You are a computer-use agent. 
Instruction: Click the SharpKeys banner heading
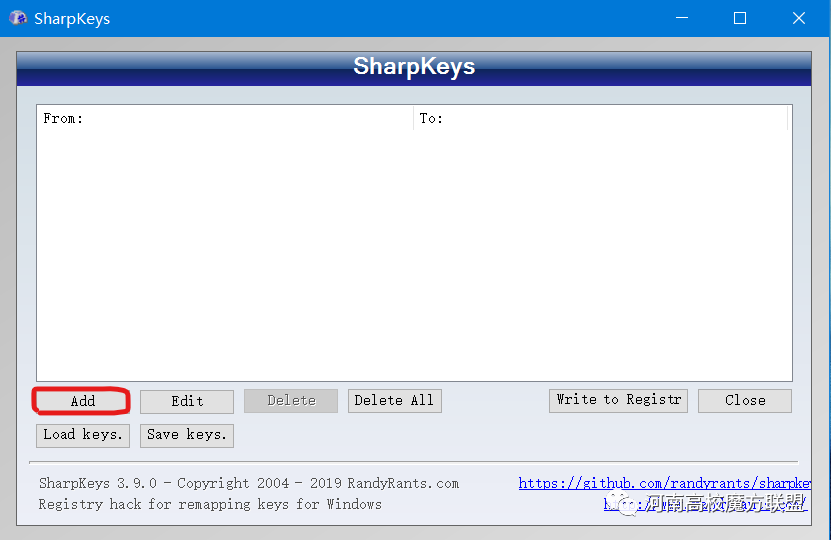[x=414, y=66]
